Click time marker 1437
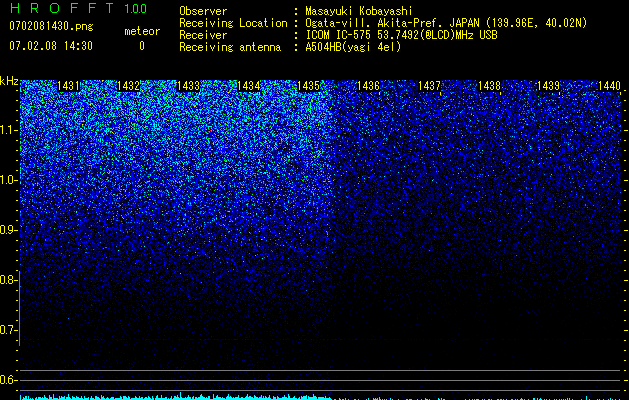Viewport: 629px width, 400px height. click(x=429, y=86)
